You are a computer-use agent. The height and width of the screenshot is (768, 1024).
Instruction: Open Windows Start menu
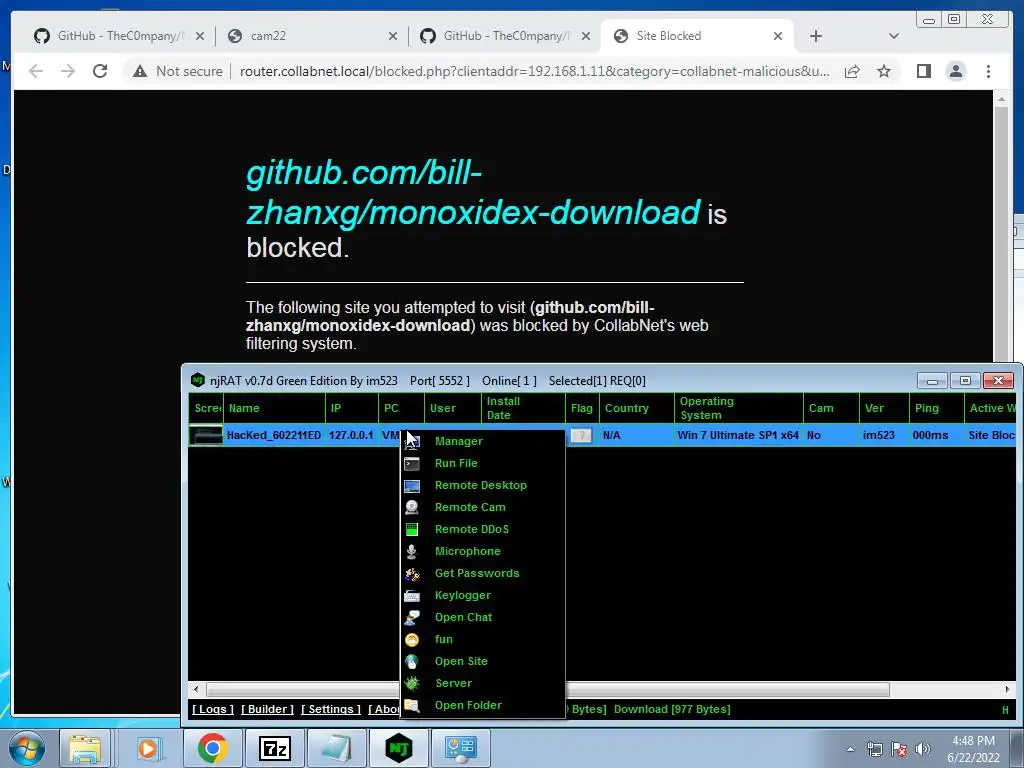27,748
